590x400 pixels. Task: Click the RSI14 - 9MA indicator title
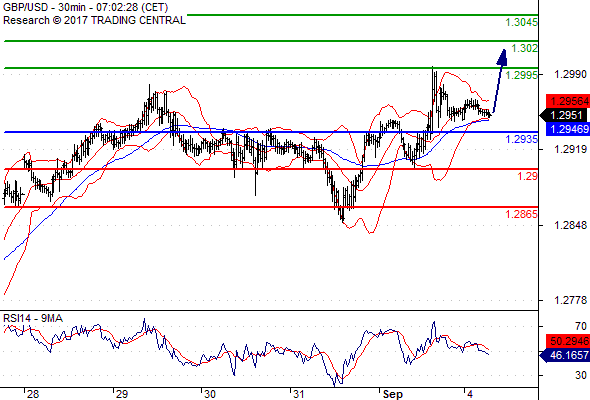[x=33, y=318]
